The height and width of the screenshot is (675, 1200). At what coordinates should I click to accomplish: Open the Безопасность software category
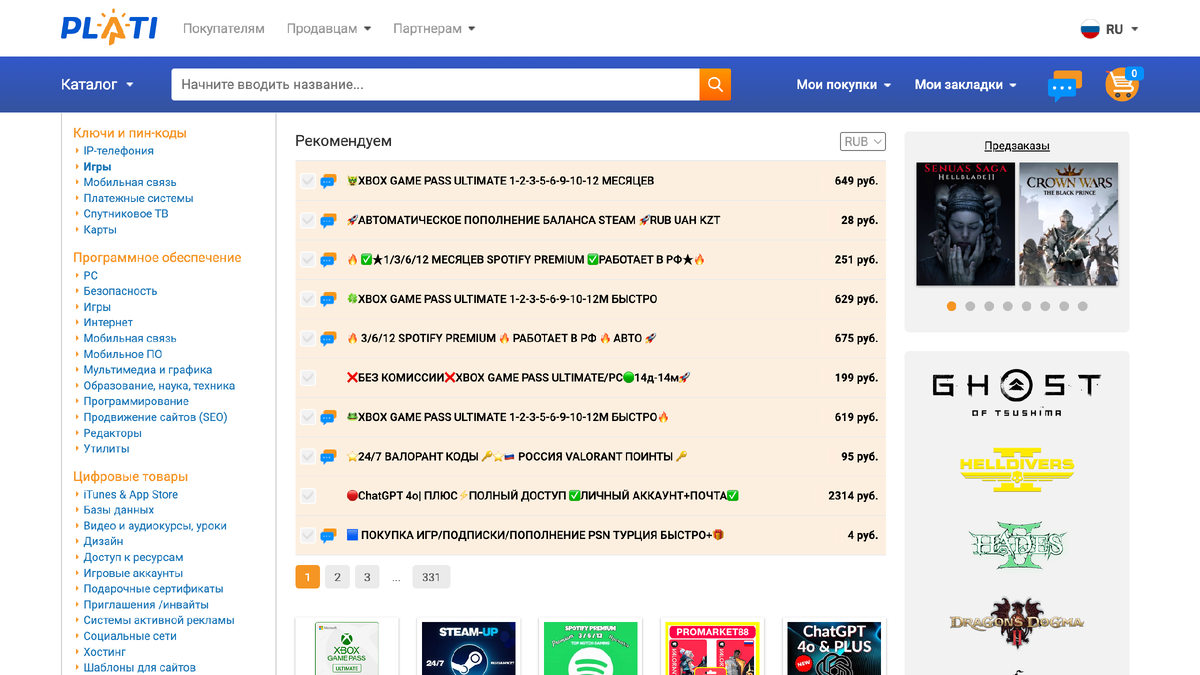pos(120,291)
